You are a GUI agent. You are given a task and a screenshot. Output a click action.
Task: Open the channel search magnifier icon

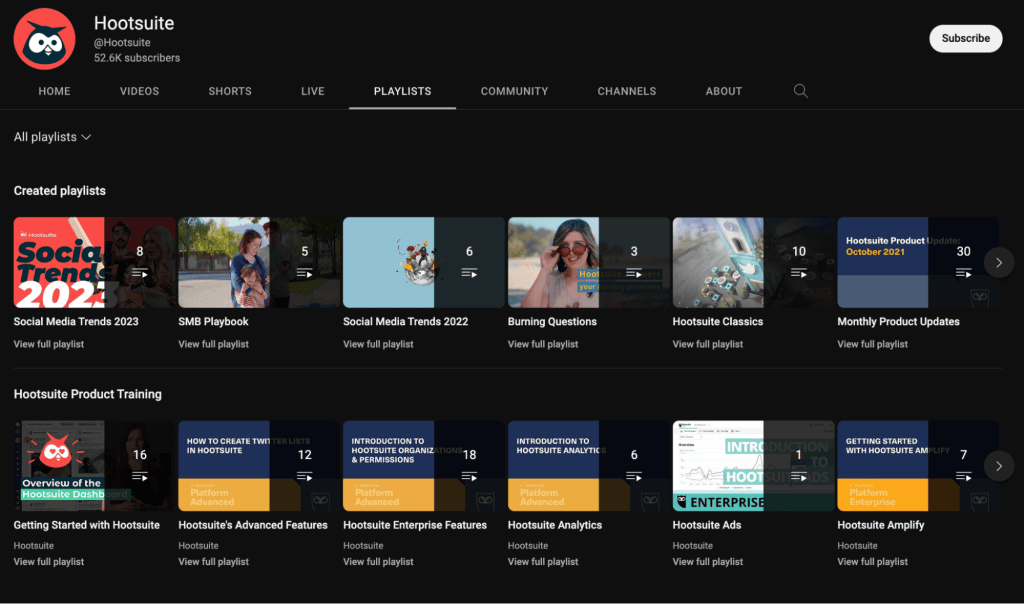click(x=801, y=91)
